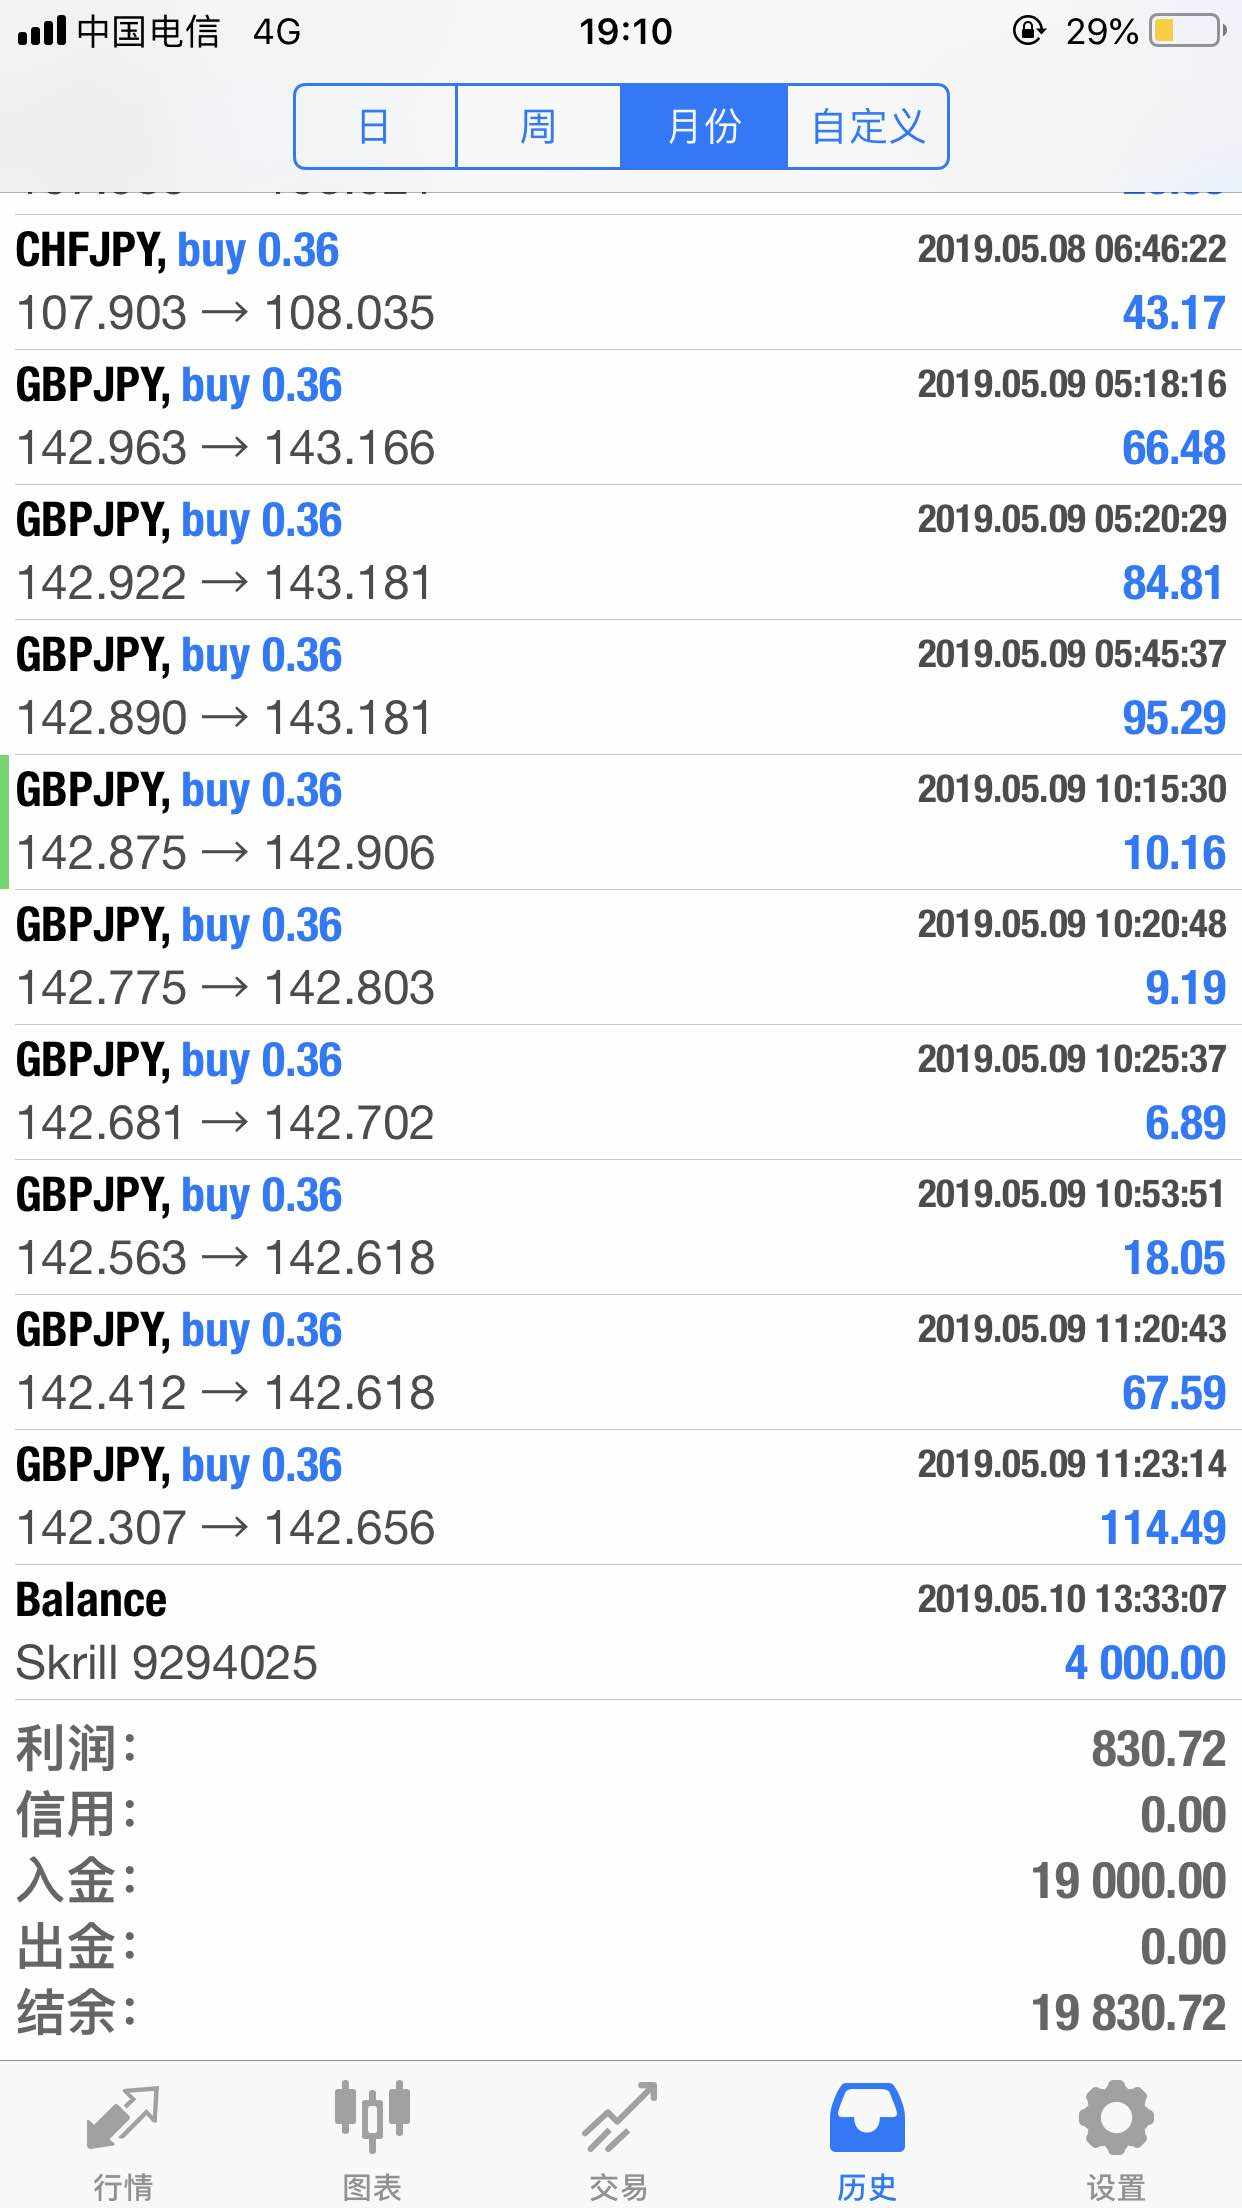This screenshot has width=1242, height=2208.
Task: Select the 自定义 custom period filter
Action: tap(868, 127)
